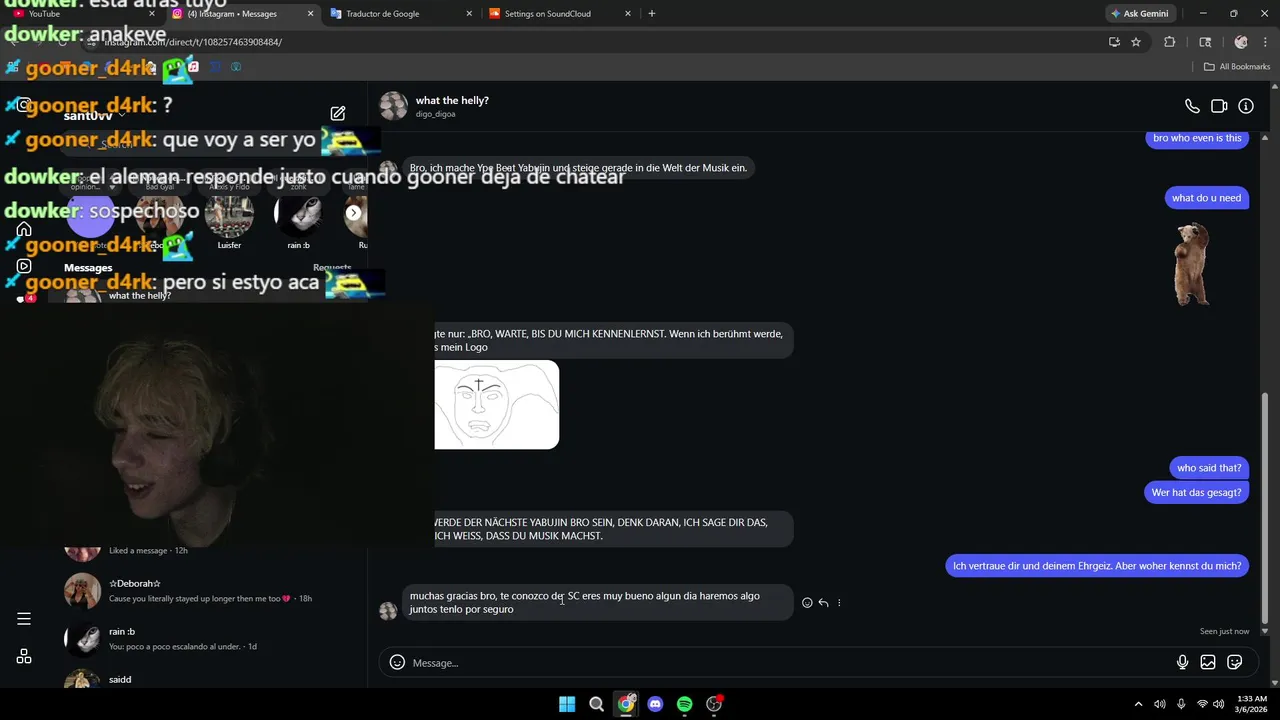Start a video call in this chat

[x=1219, y=106]
